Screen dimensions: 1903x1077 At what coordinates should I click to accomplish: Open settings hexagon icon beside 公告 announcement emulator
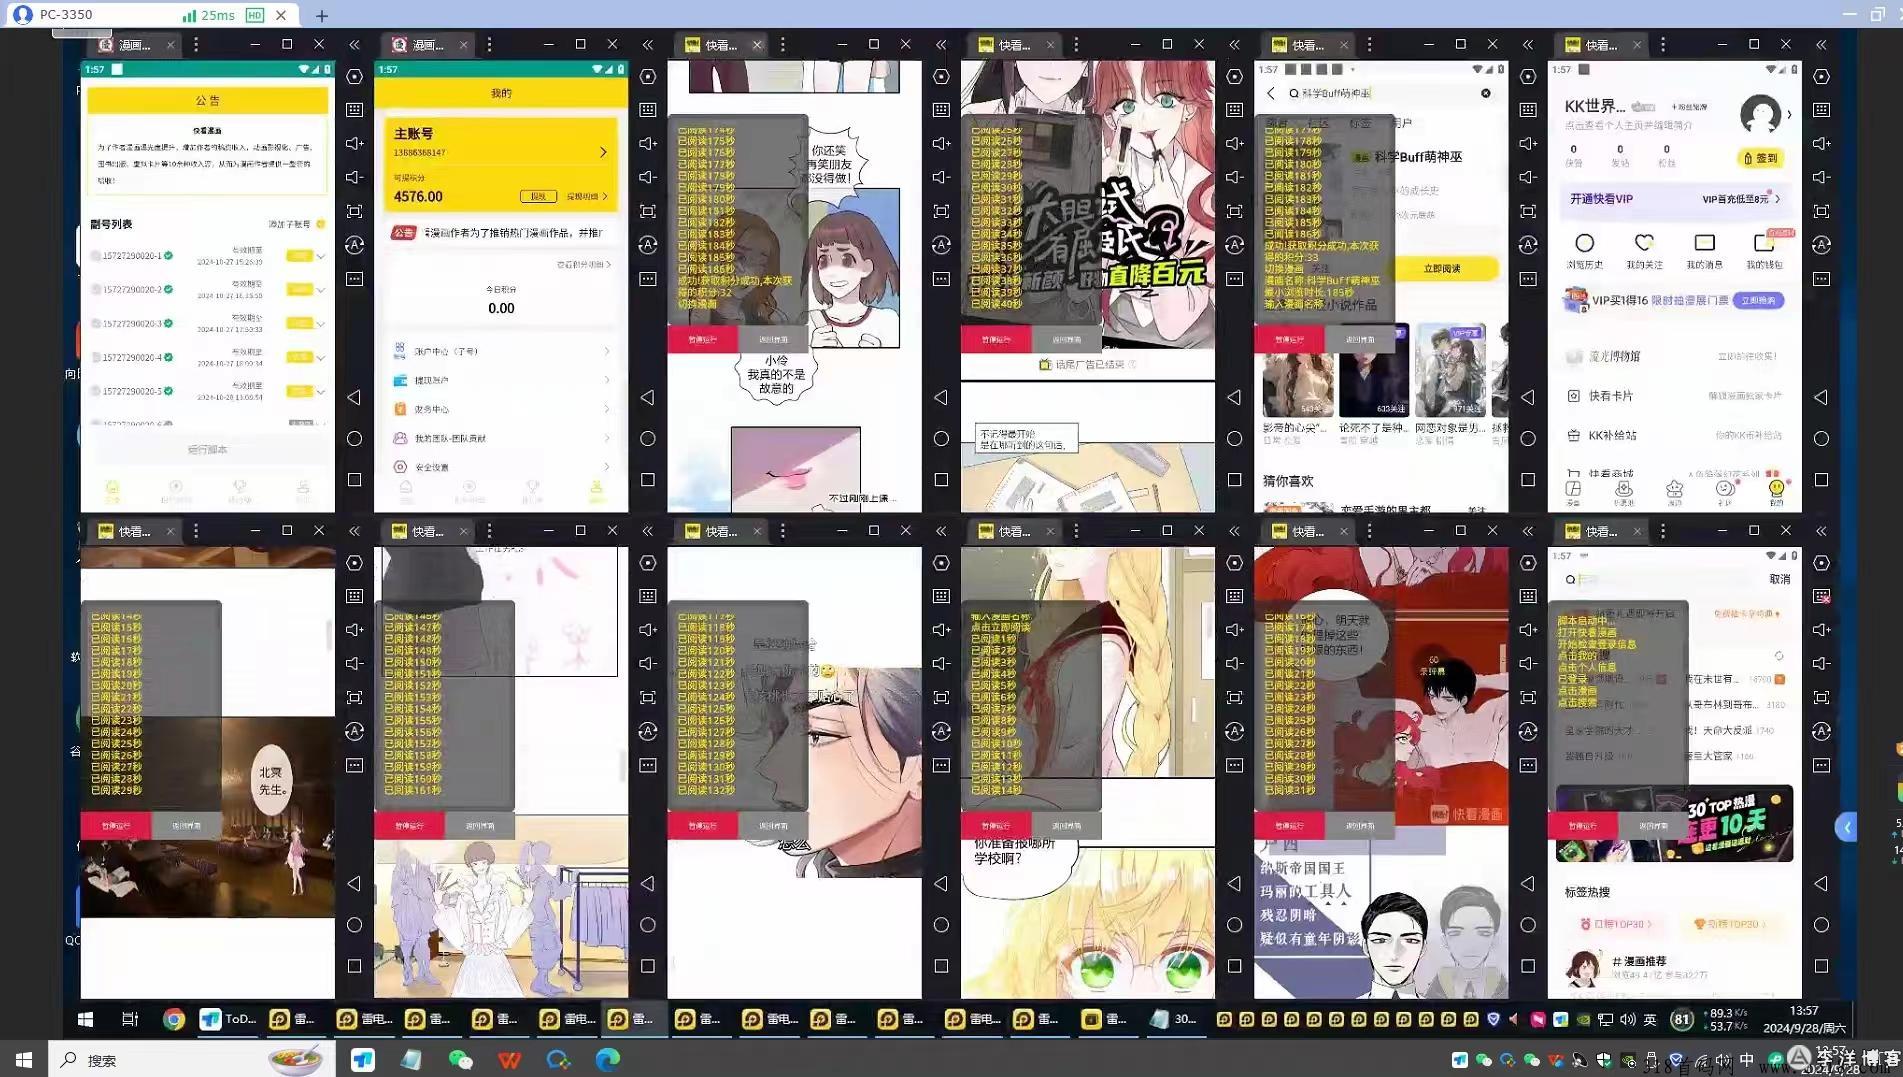coord(354,77)
